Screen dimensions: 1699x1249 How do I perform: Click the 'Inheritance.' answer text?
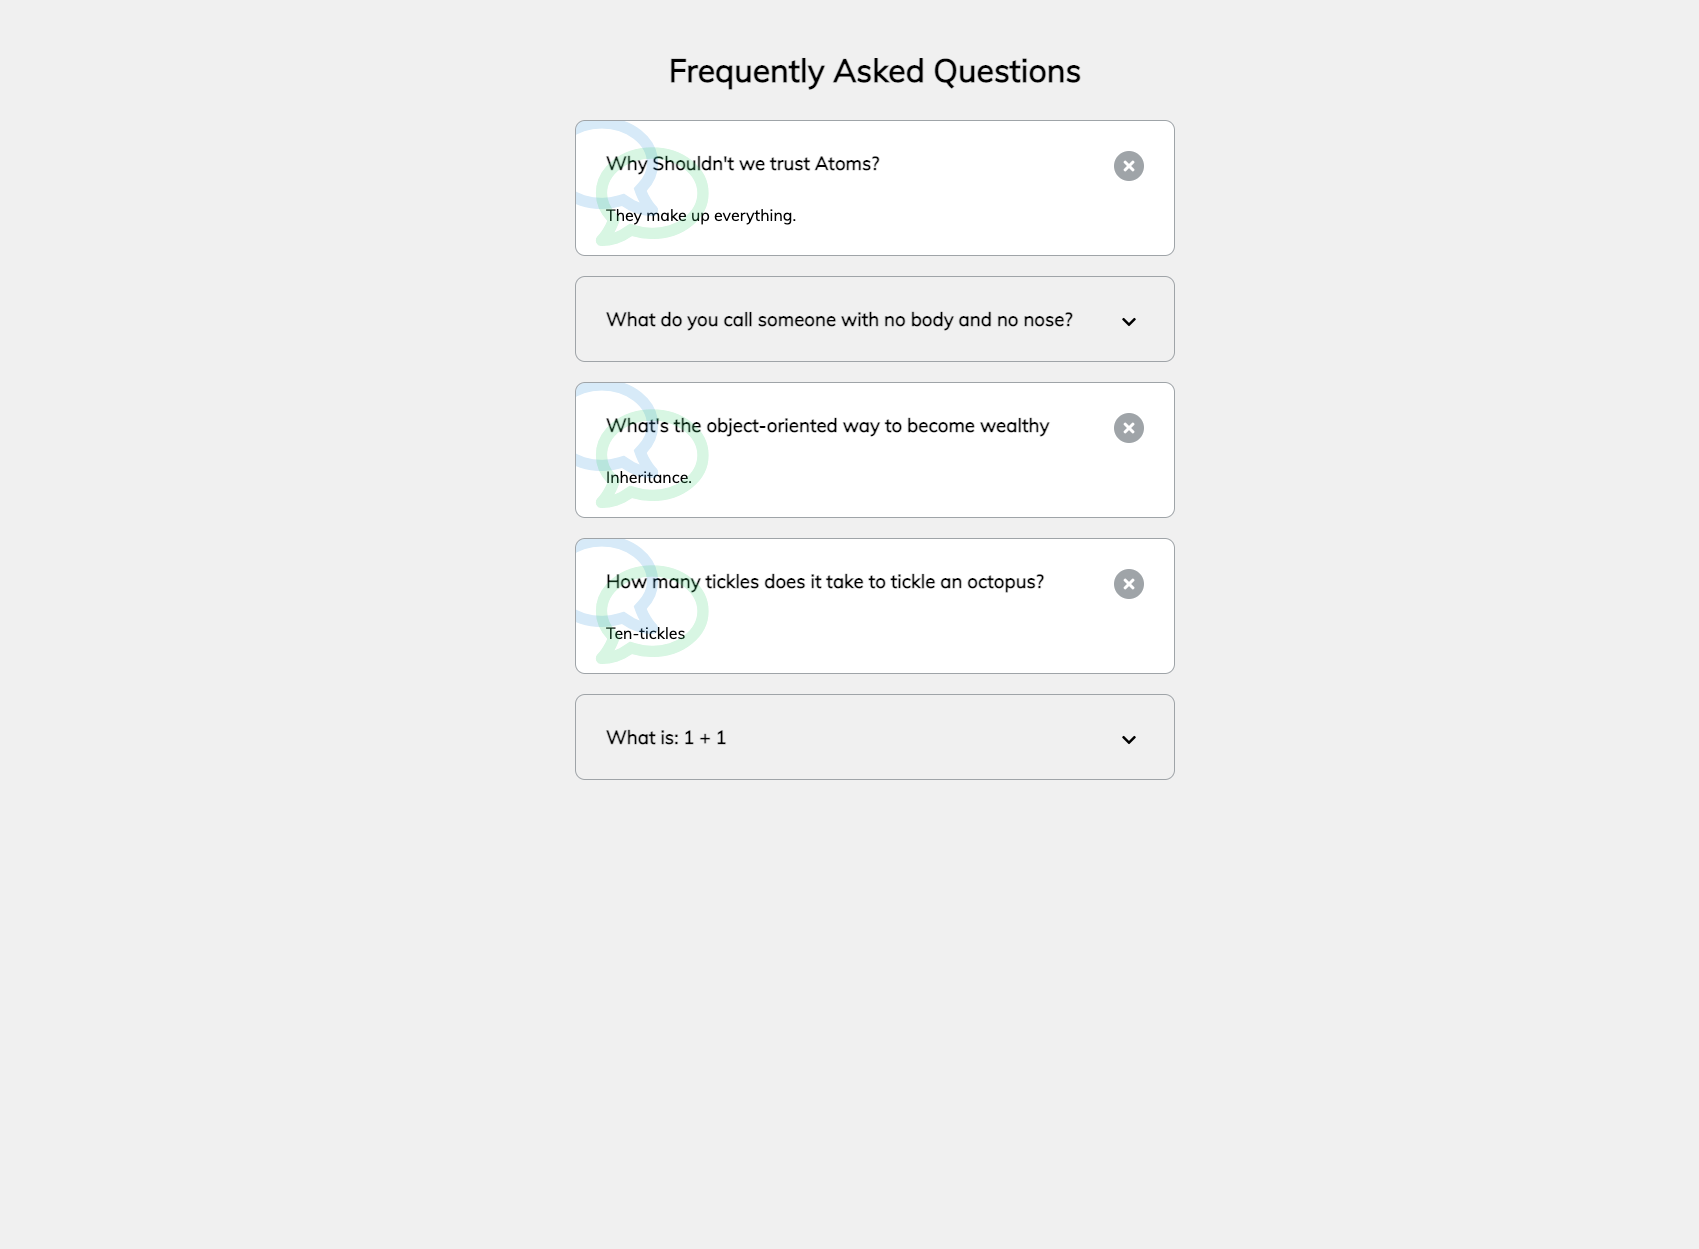(x=649, y=478)
